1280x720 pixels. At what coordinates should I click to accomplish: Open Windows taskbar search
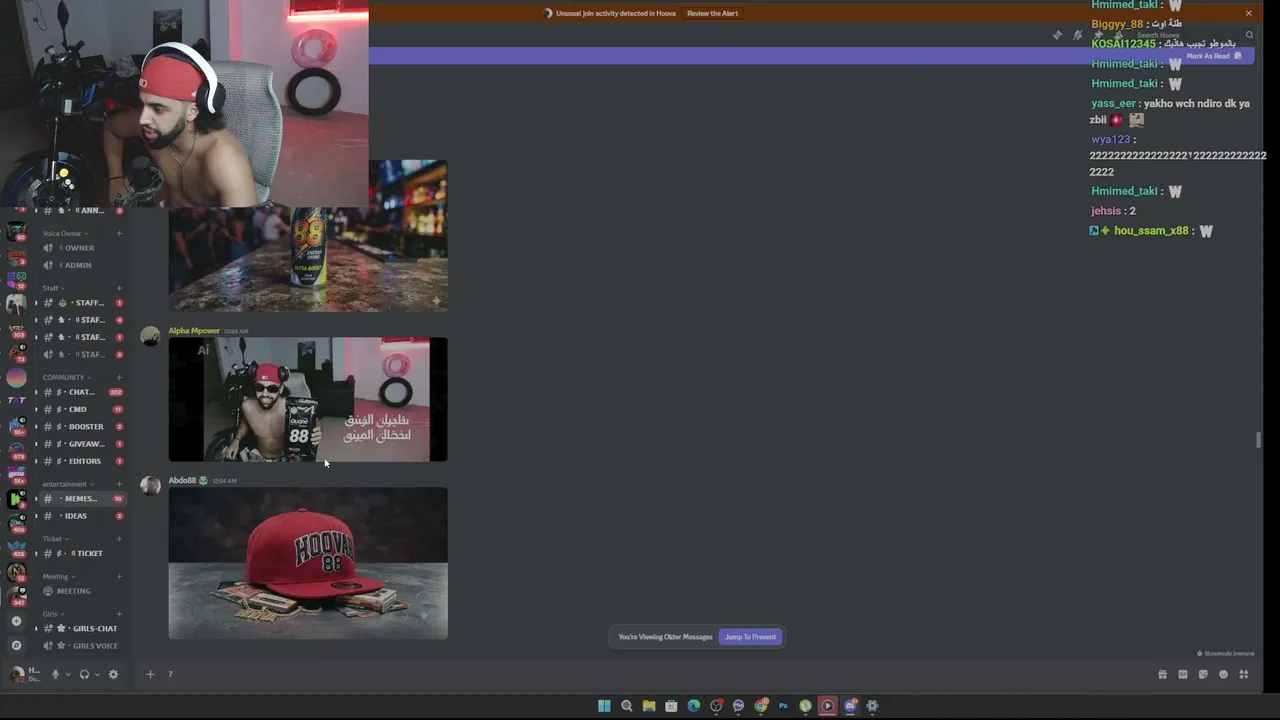pos(627,706)
